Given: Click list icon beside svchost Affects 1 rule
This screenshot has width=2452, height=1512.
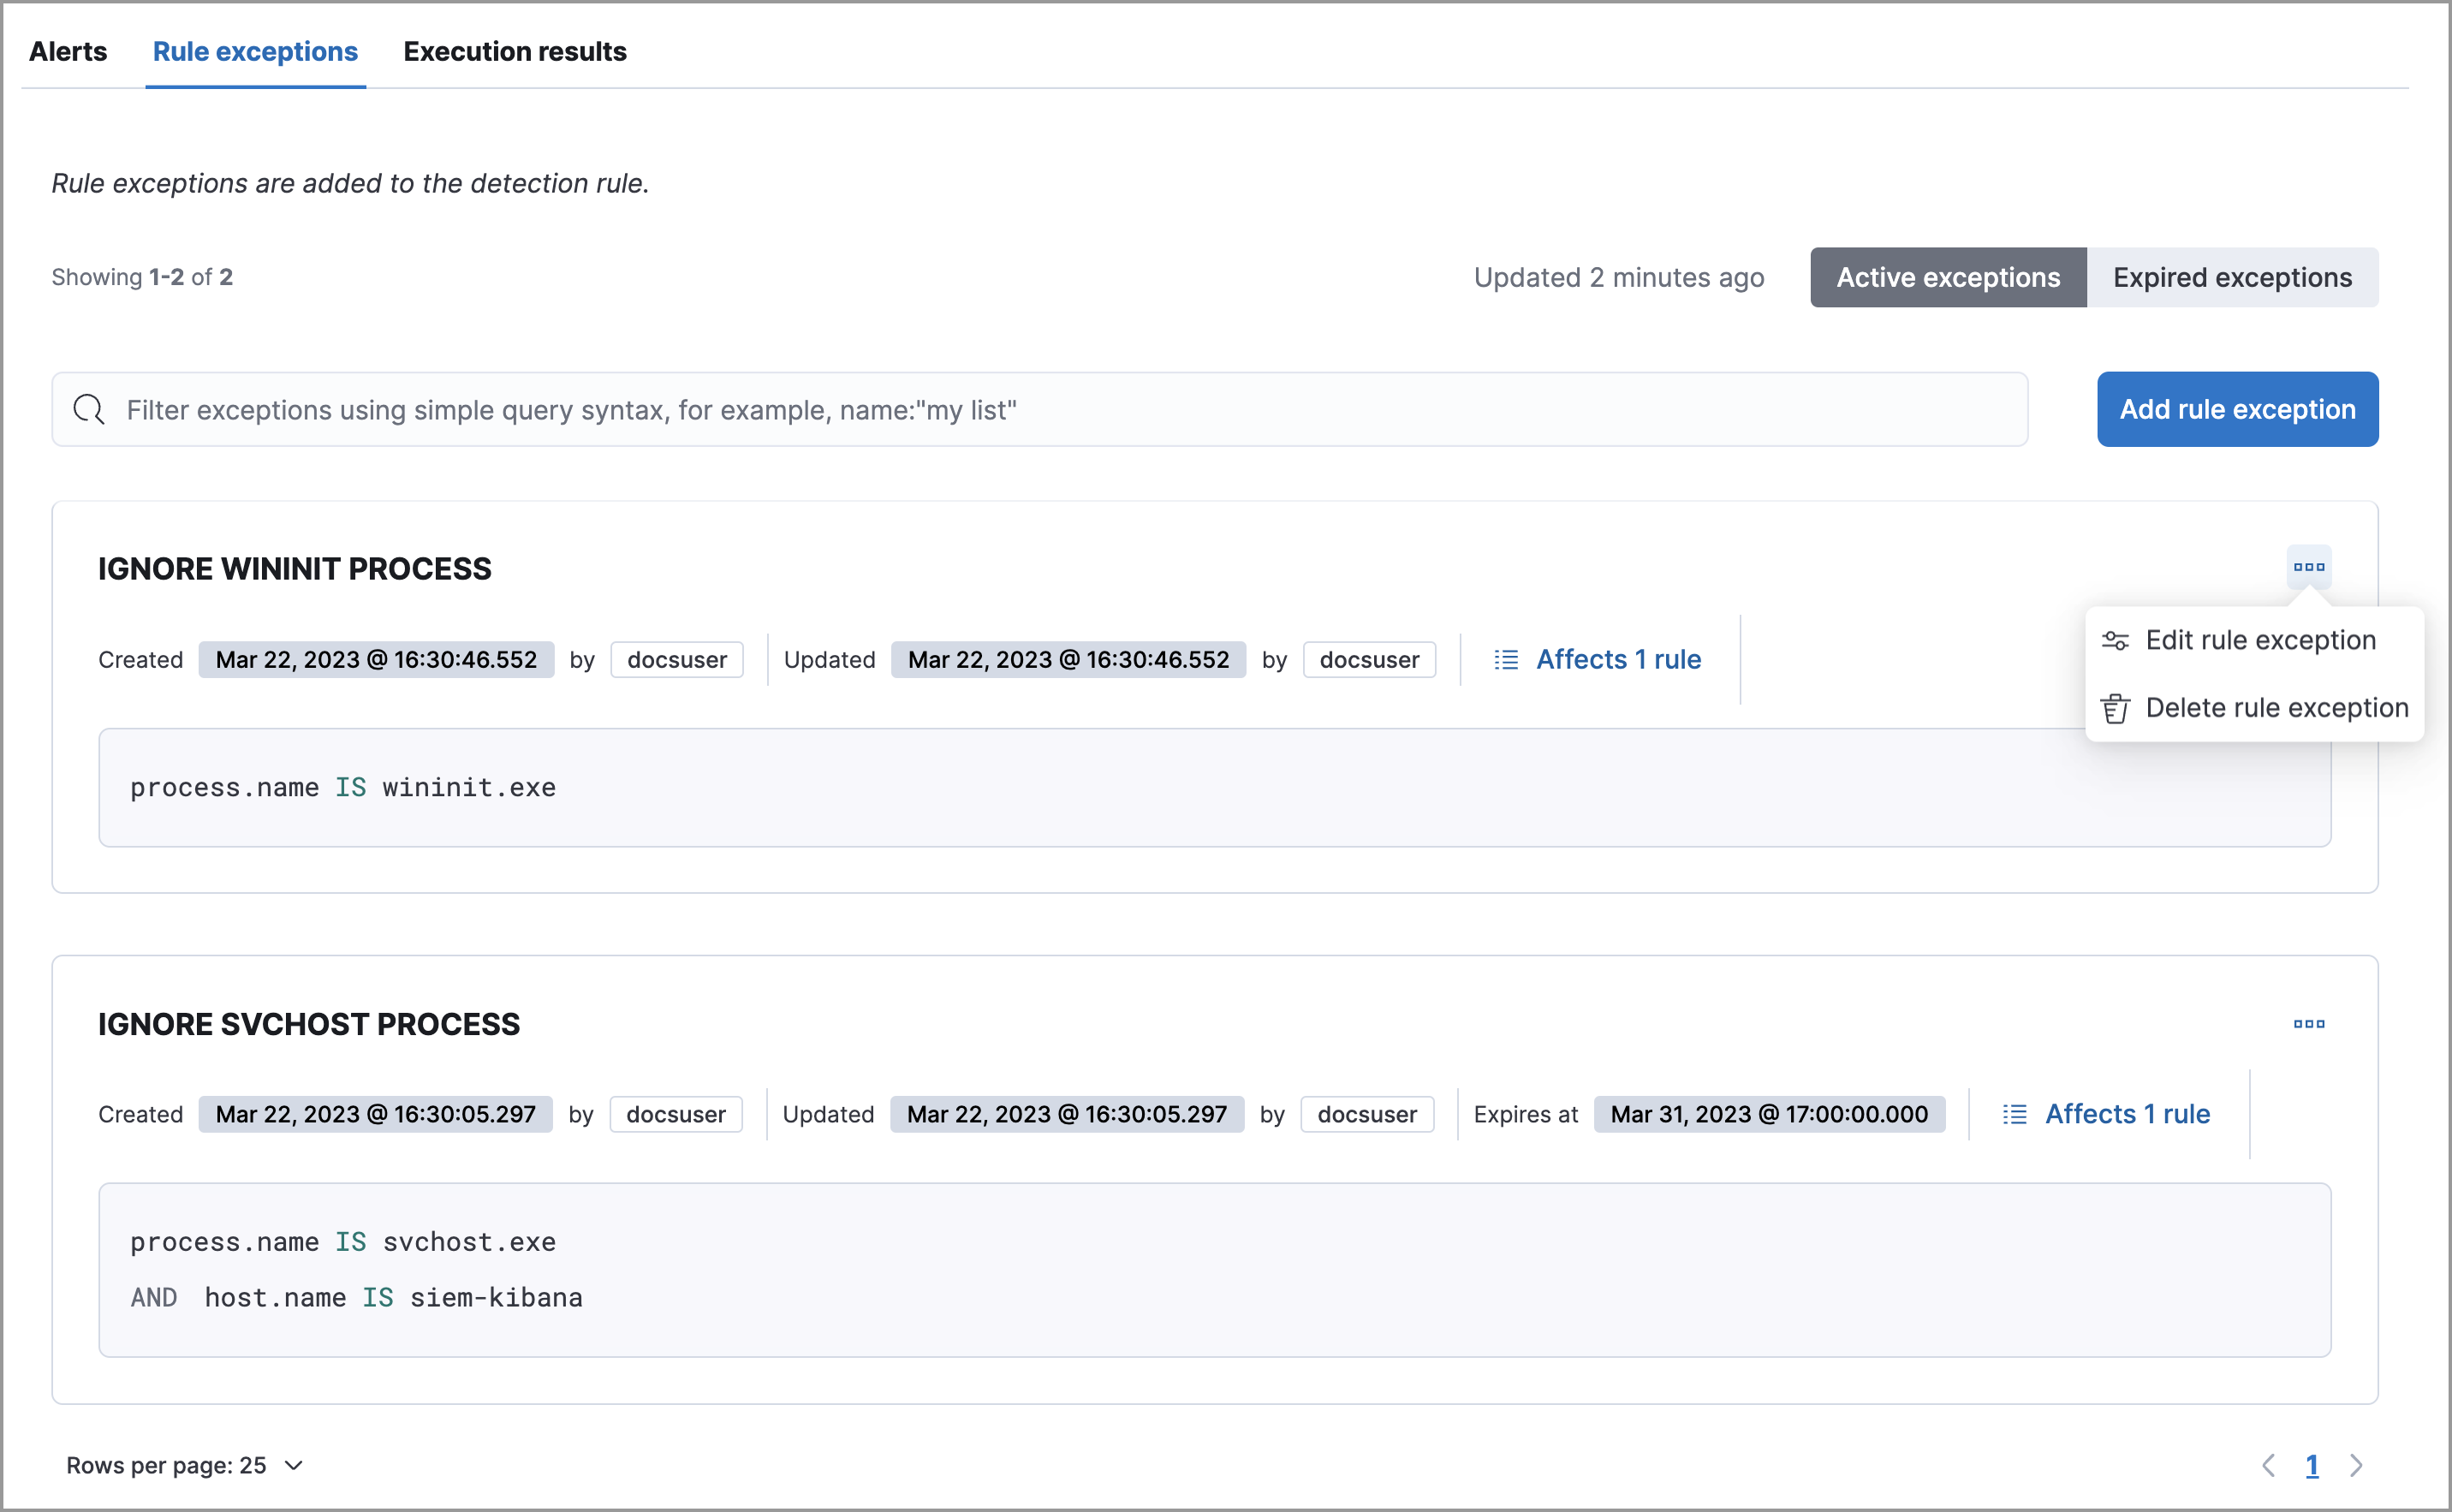Looking at the screenshot, I should (x=2014, y=1114).
